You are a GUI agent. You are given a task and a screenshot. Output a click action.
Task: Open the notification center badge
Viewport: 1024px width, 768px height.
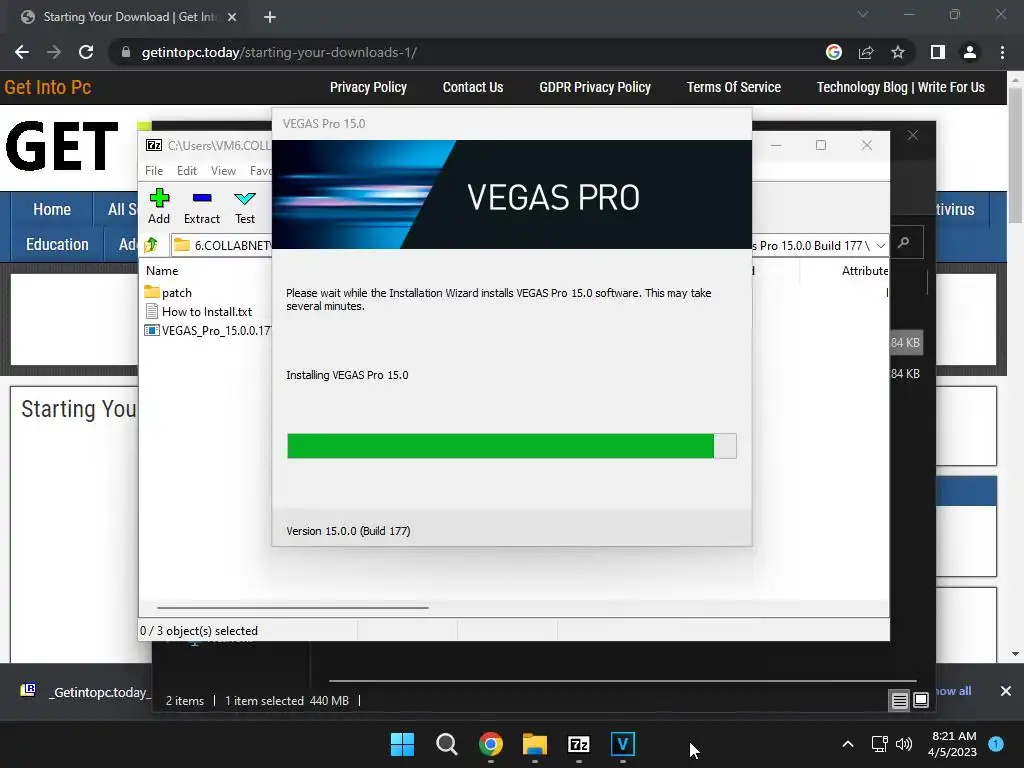(996, 744)
